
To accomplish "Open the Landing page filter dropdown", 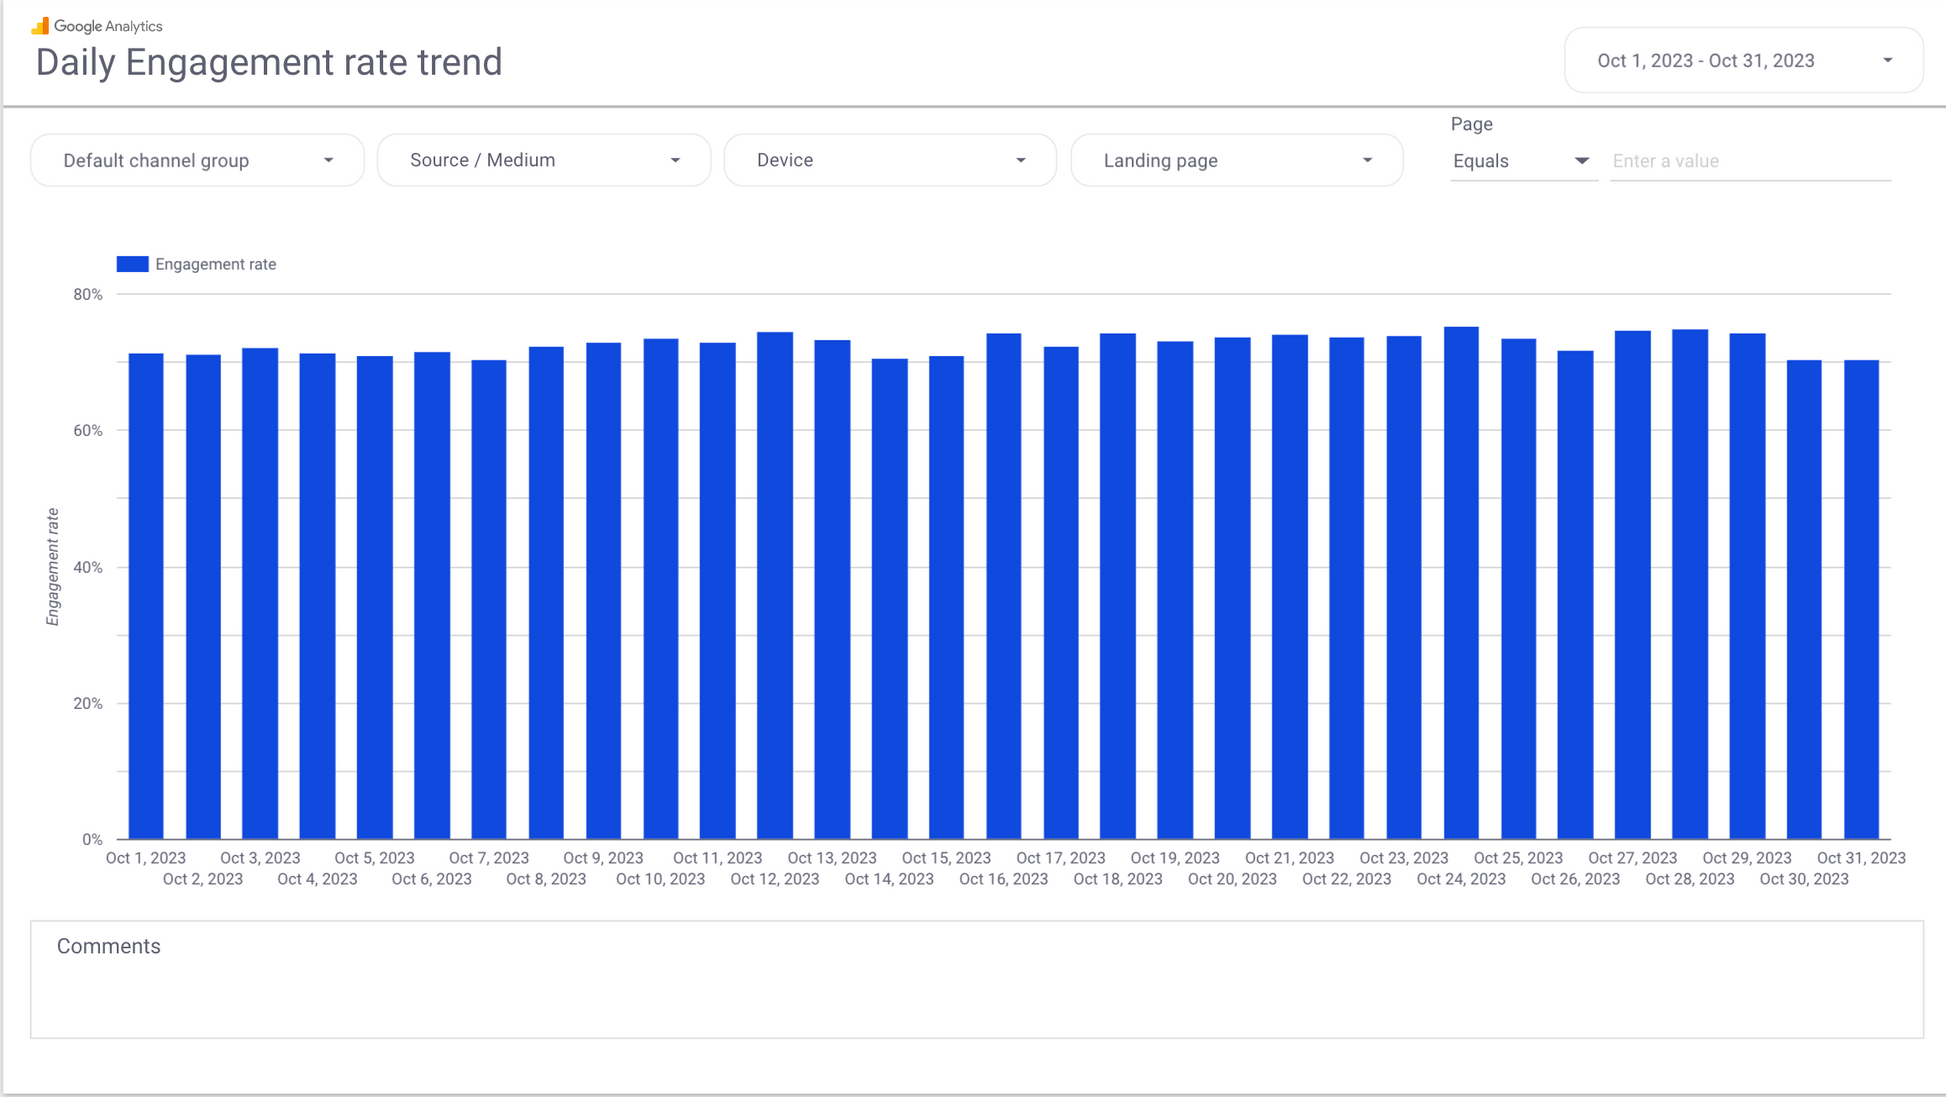I will pyautogui.click(x=1236, y=160).
